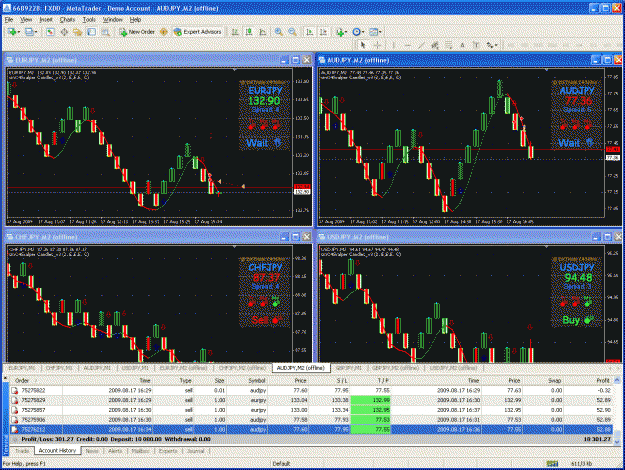Open the Tools menu
Screen dimensions: 625x470
click(x=89, y=20)
